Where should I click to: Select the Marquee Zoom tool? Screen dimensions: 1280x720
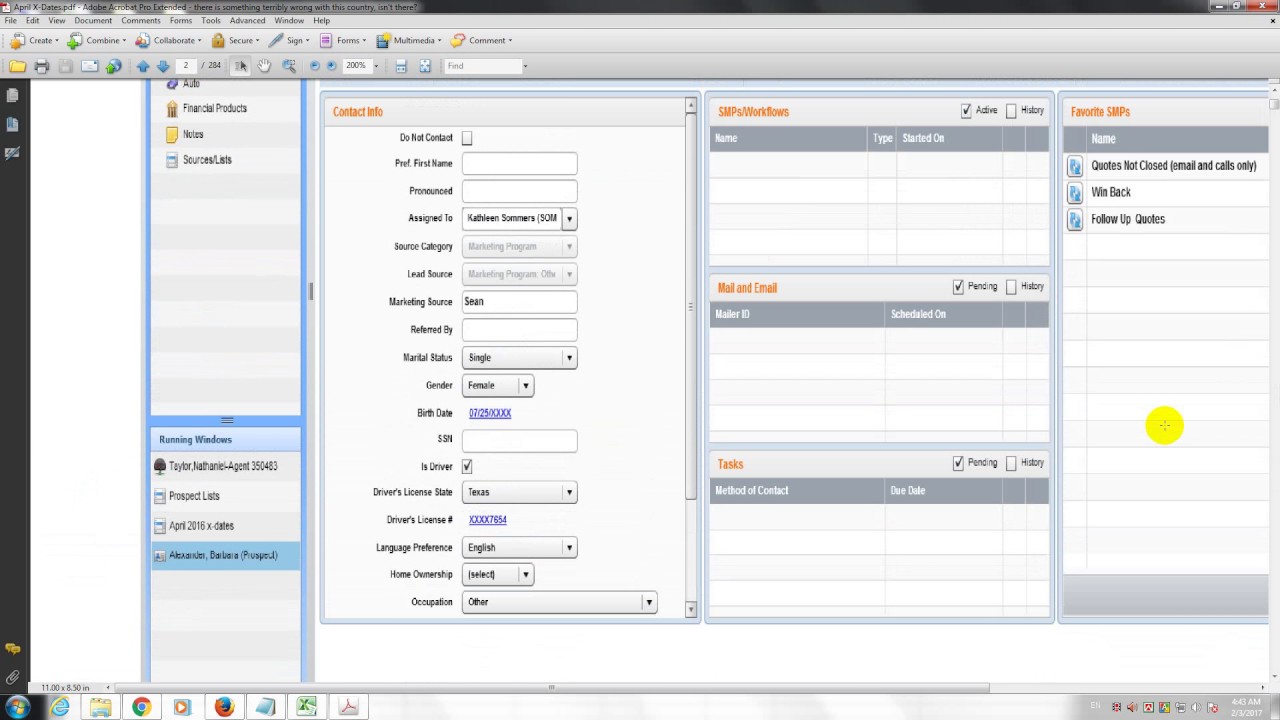point(289,66)
